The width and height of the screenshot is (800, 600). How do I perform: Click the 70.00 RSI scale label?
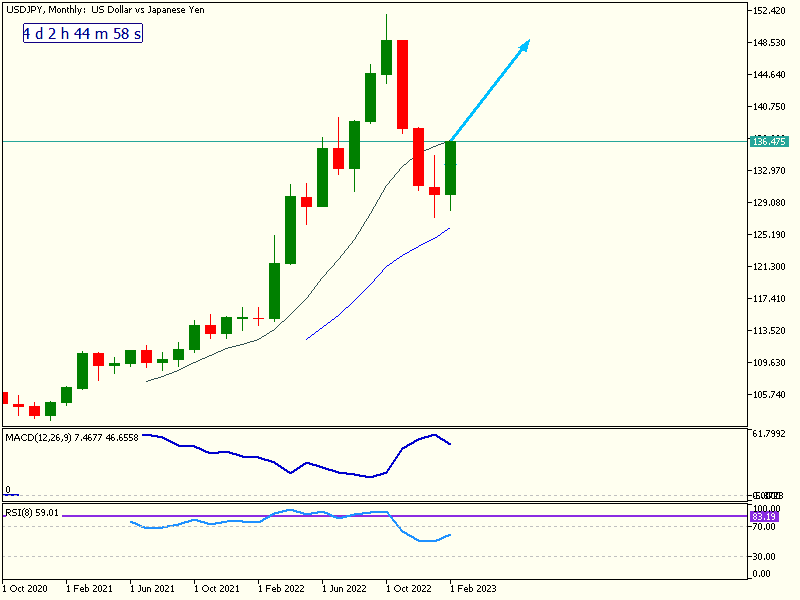click(x=762, y=526)
